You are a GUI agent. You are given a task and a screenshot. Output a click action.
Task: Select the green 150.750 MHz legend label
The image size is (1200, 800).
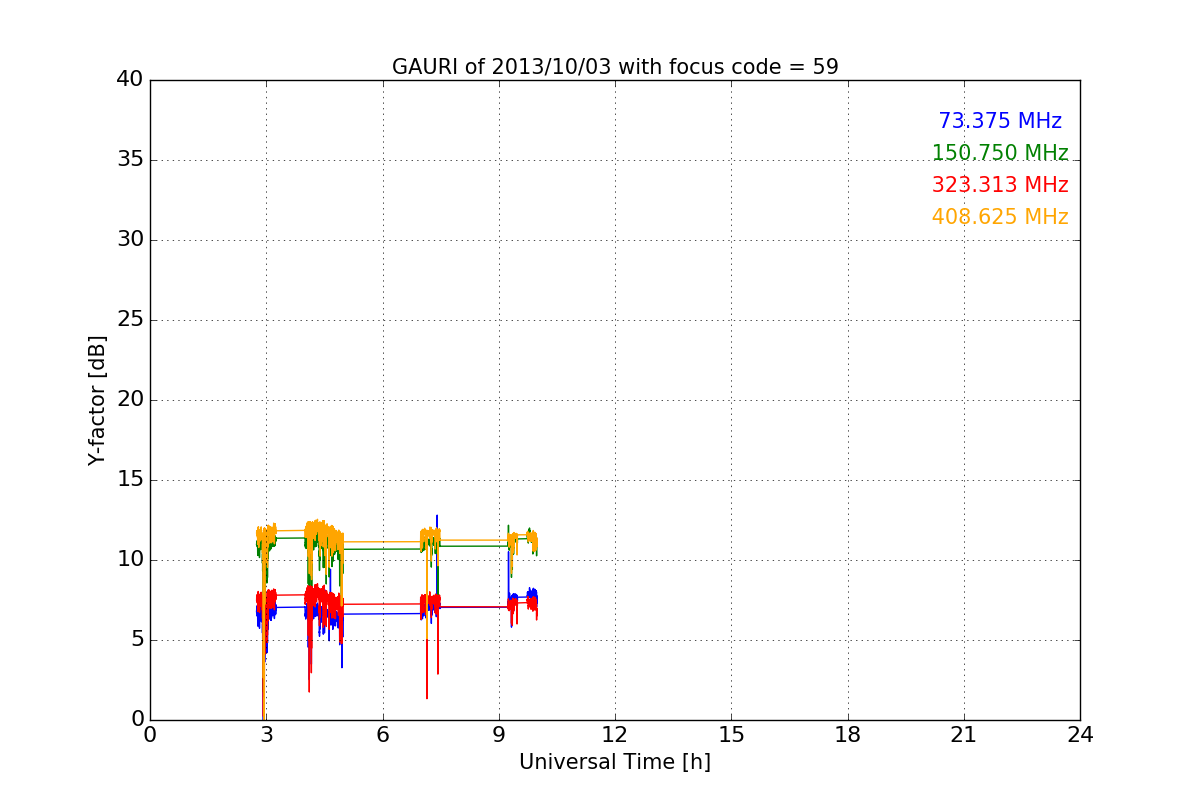(x=1000, y=153)
